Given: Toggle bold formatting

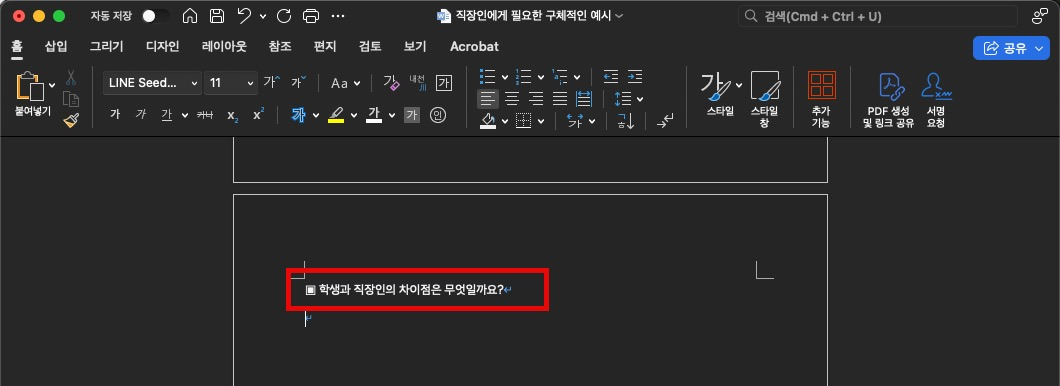Looking at the screenshot, I should click(x=115, y=115).
